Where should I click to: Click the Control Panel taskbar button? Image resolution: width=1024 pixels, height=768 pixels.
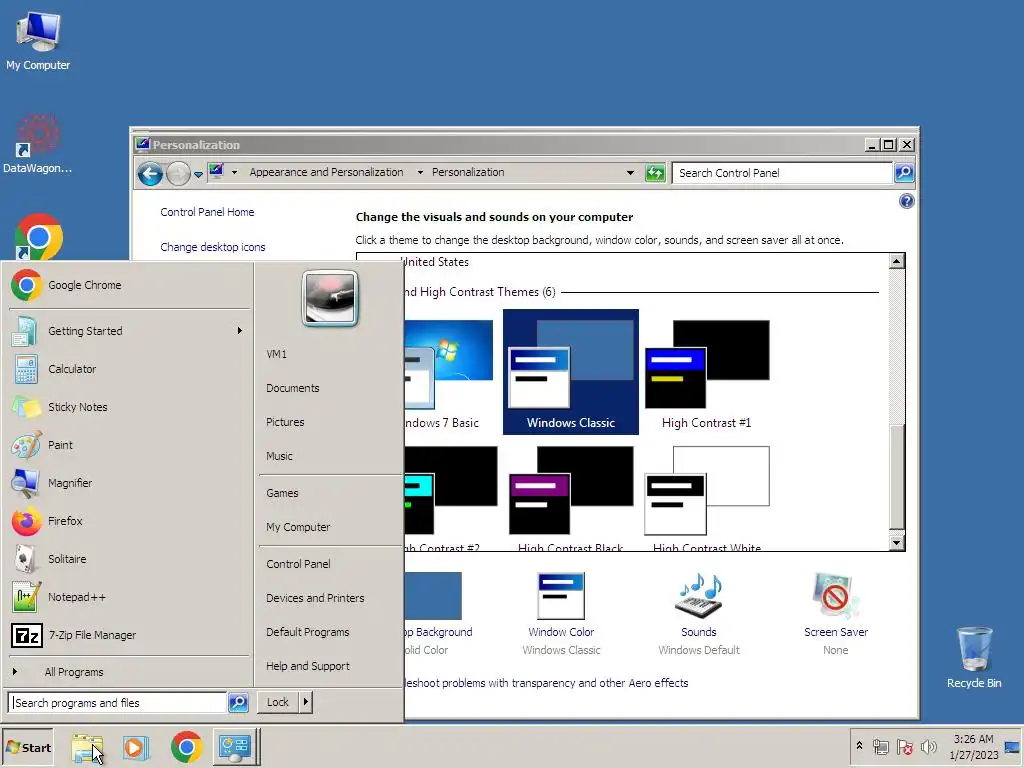click(x=236, y=747)
